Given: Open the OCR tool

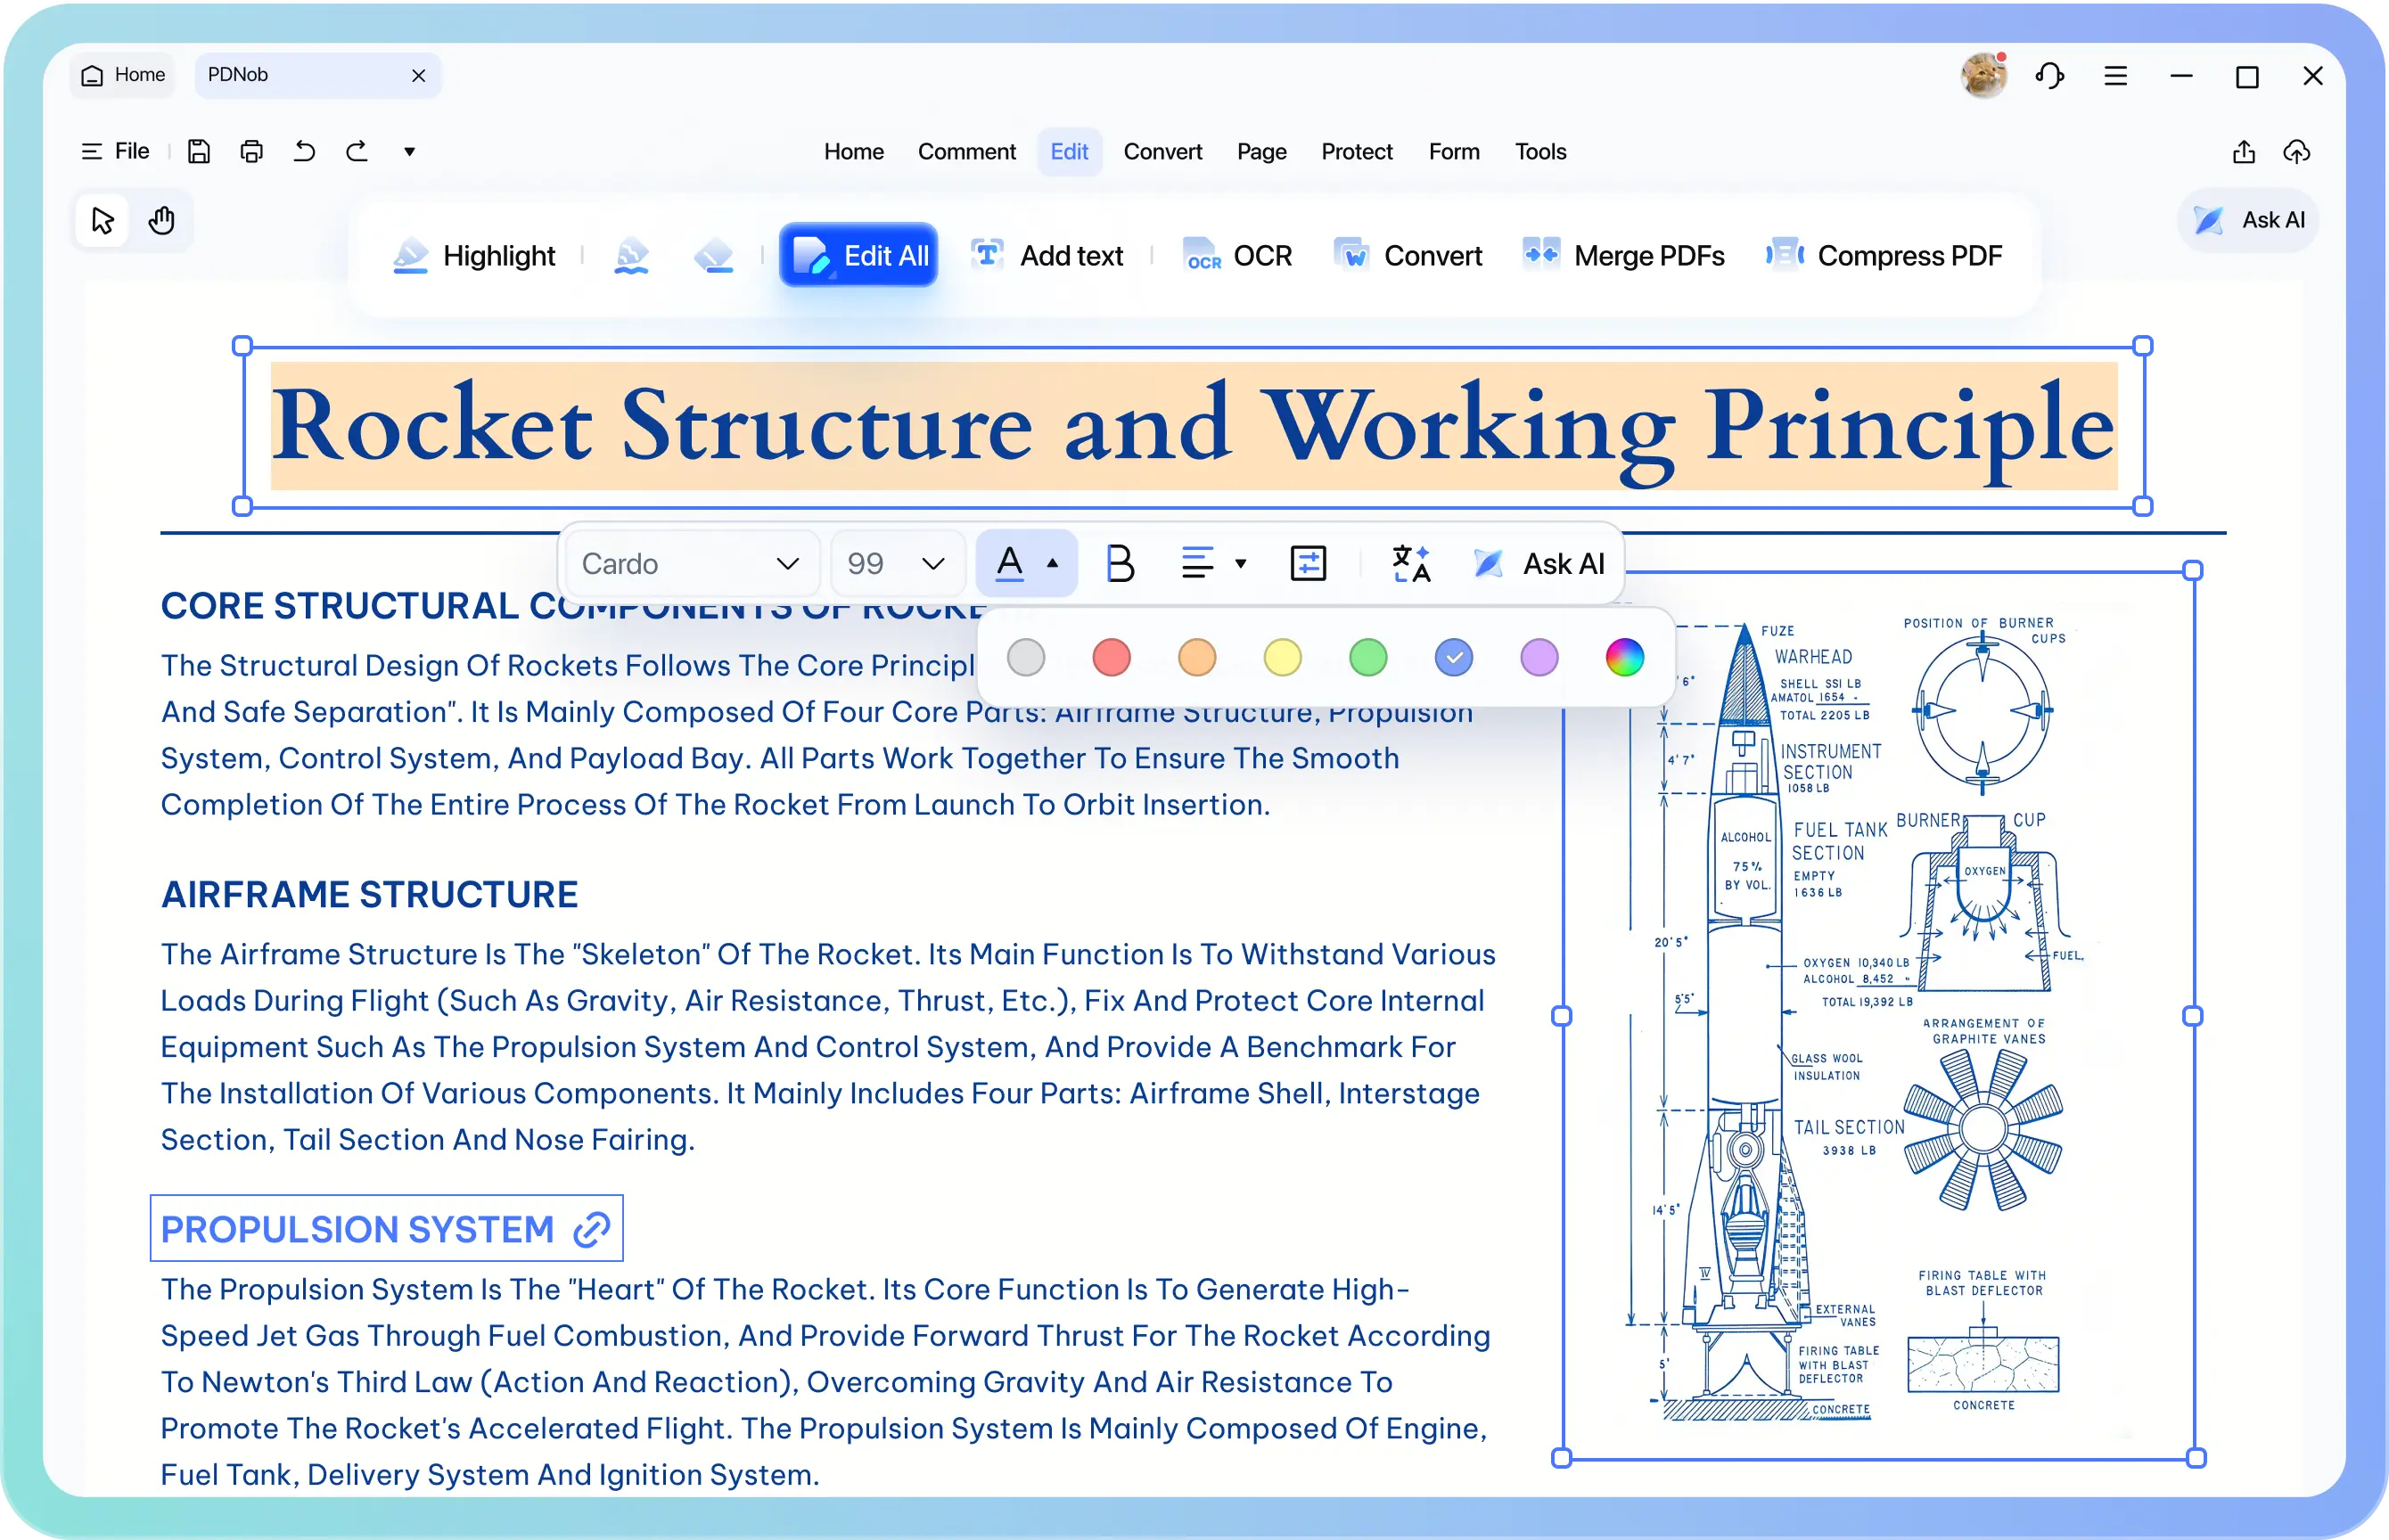Looking at the screenshot, I should pyautogui.click(x=1238, y=256).
